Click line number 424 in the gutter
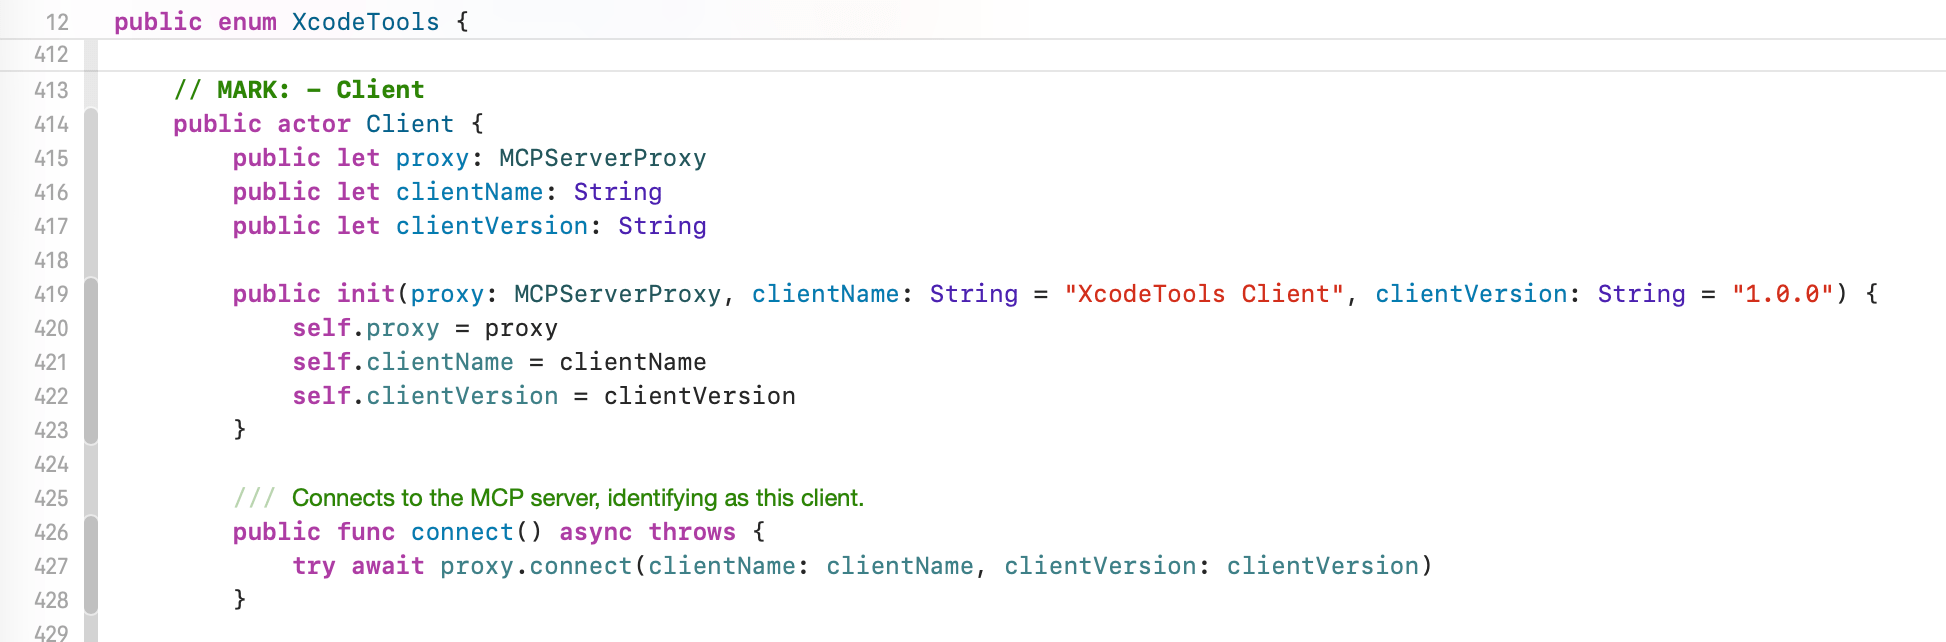The height and width of the screenshot is (642, 1946). pos(51,463)
